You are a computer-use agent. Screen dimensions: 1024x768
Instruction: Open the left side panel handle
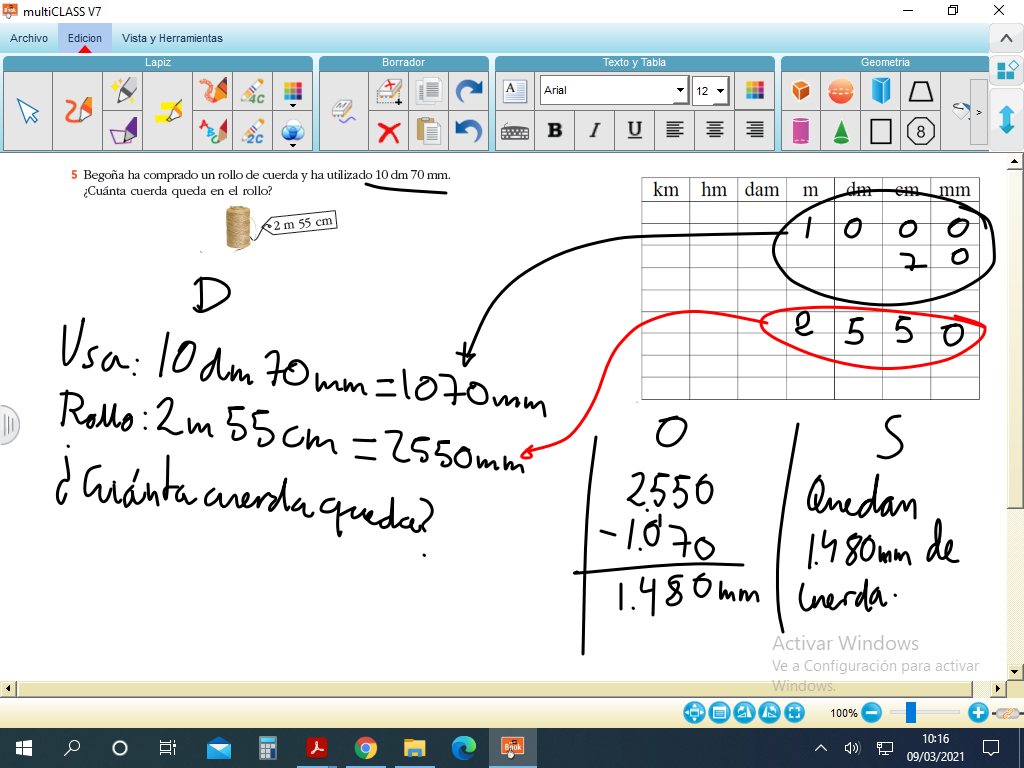(9, 425)
